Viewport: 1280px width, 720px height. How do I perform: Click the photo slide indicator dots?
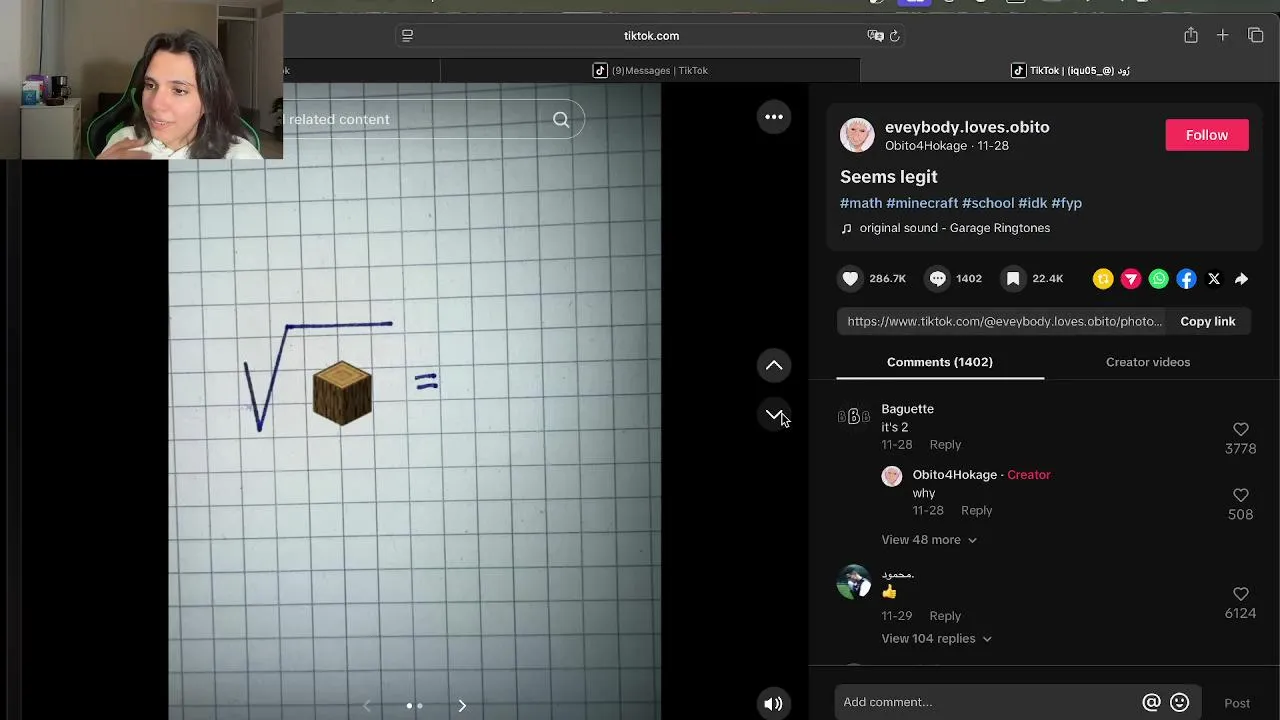414,706
